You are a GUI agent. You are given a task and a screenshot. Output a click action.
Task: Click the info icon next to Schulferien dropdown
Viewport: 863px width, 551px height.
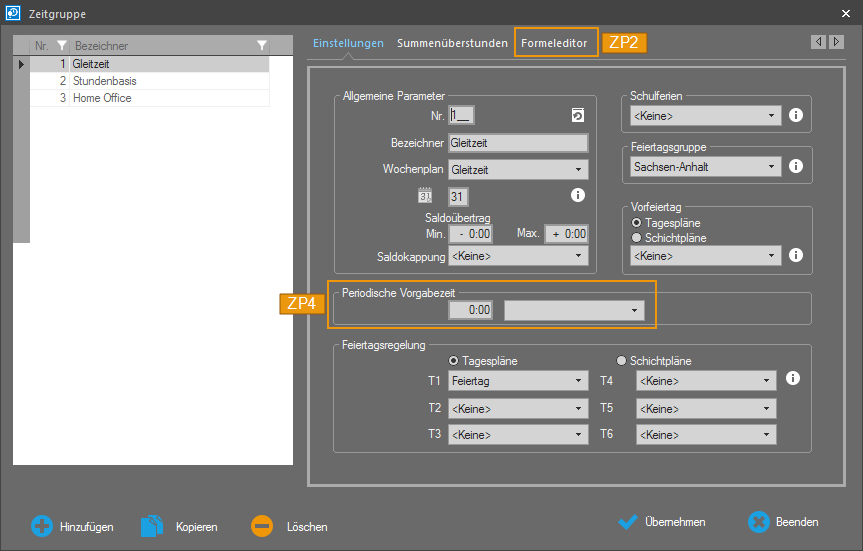(x=796, y=116)
